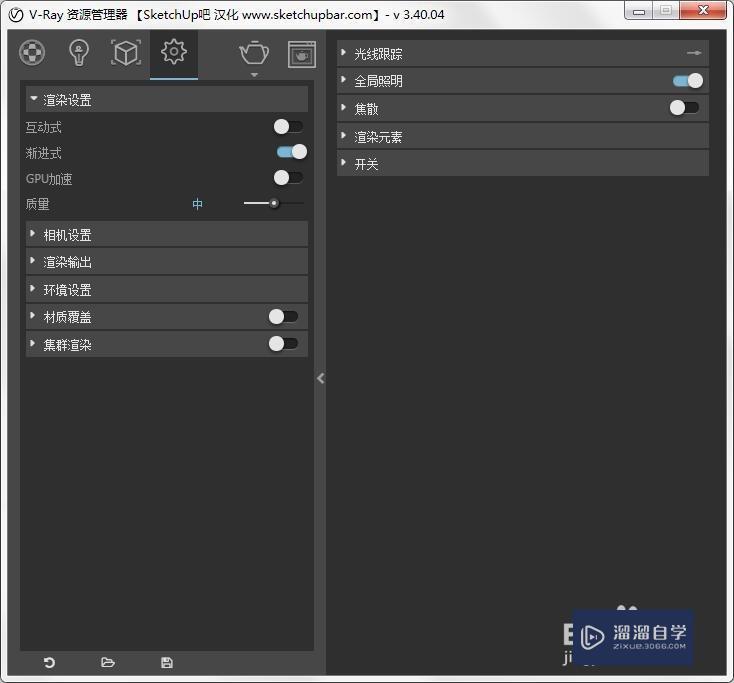This screenshot has width=734, height=683.
Task: Close the V-Ray asset manager window
Action: (x=703, y=10)
